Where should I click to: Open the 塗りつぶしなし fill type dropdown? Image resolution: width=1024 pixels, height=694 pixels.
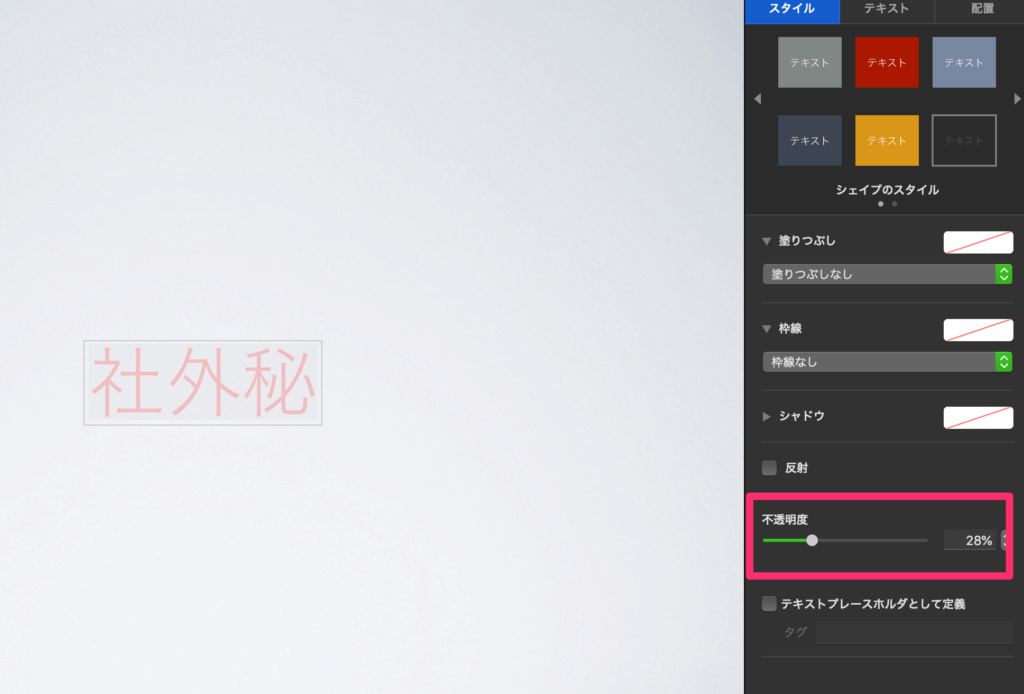[x=887, y=274]
